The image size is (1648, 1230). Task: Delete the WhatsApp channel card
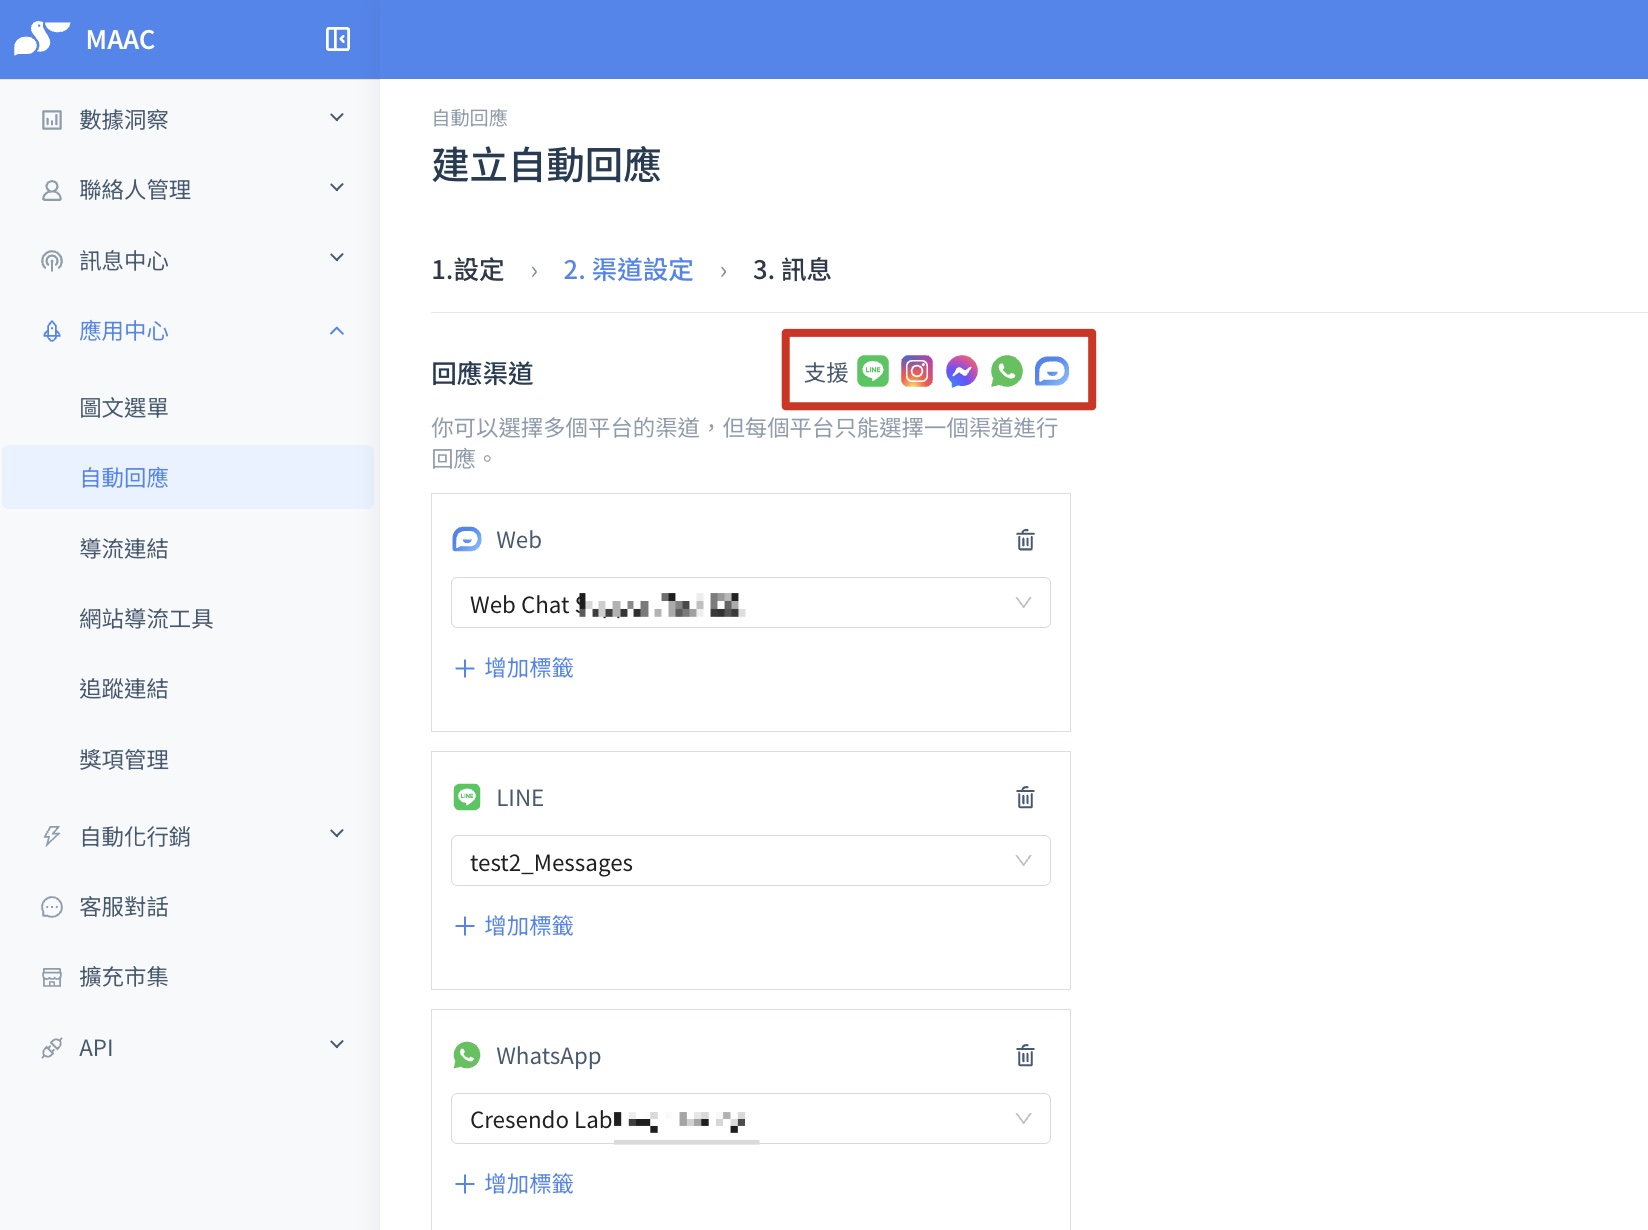coord(1025,1055)
